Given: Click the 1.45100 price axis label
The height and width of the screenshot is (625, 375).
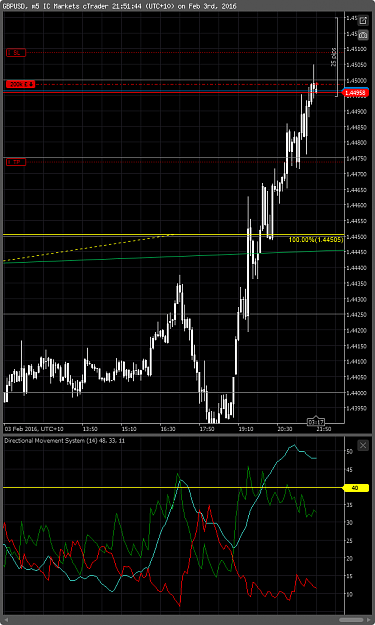Looking at the screenshot, I should (x=356, y=49).
